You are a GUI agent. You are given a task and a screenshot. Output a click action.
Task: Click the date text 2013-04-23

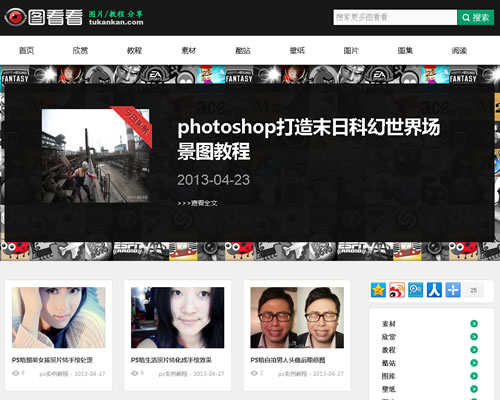pos(213,180)
